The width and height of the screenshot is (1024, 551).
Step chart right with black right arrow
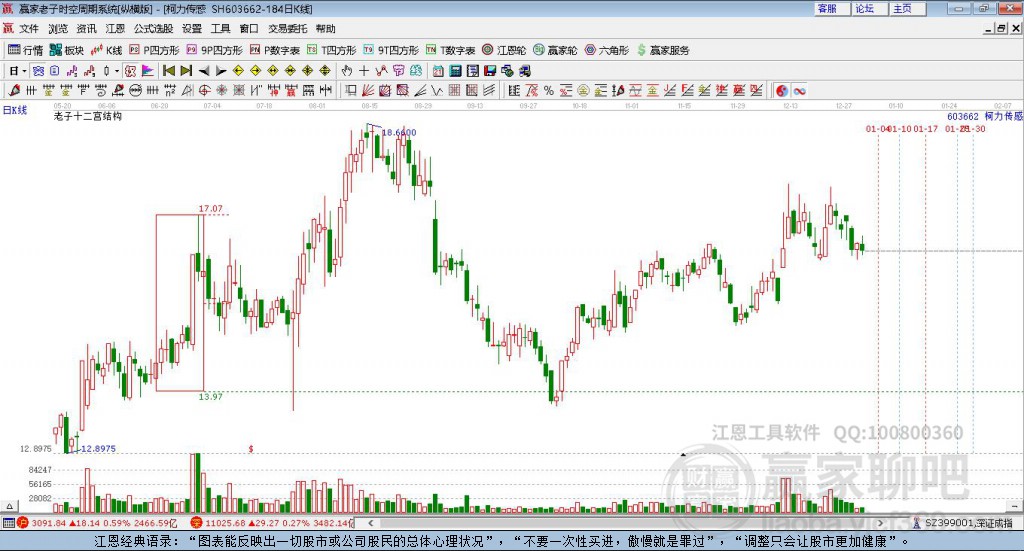(221, 71)
